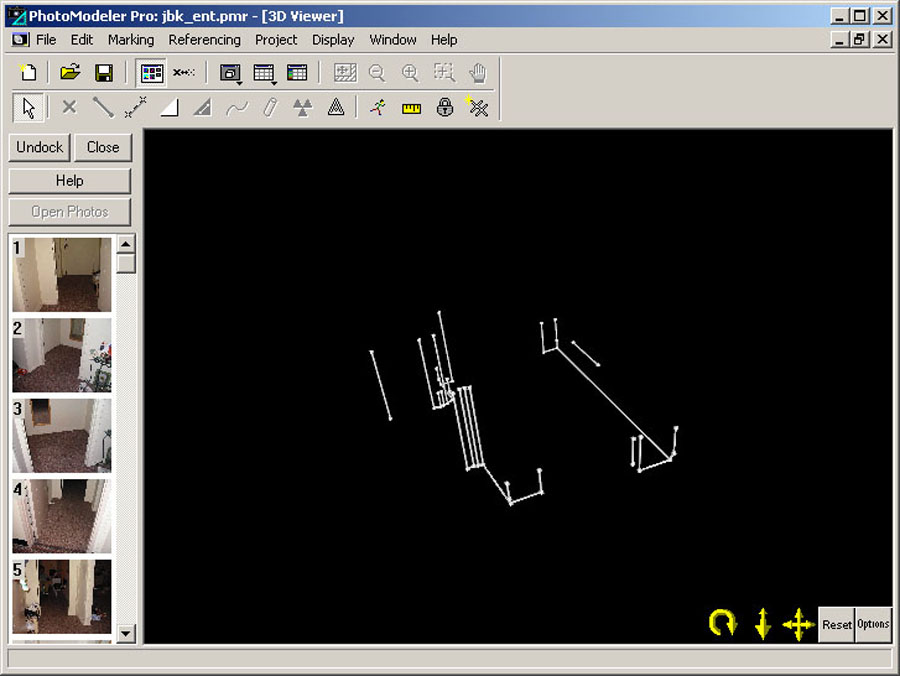Open the Project menu
Viewport: 900px width, 676px height.
click(276, 40)
